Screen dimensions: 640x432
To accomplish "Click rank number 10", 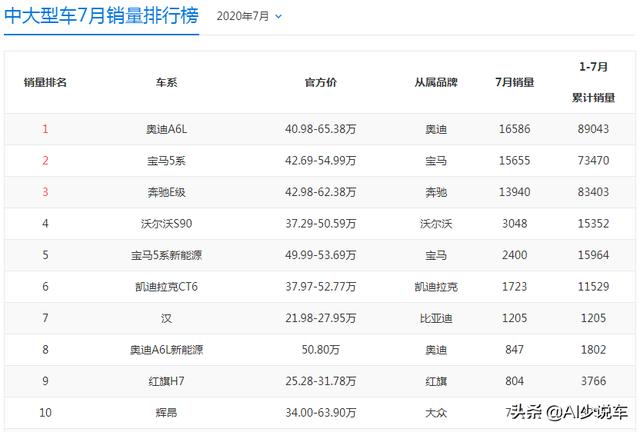I will tap(45, 412).
